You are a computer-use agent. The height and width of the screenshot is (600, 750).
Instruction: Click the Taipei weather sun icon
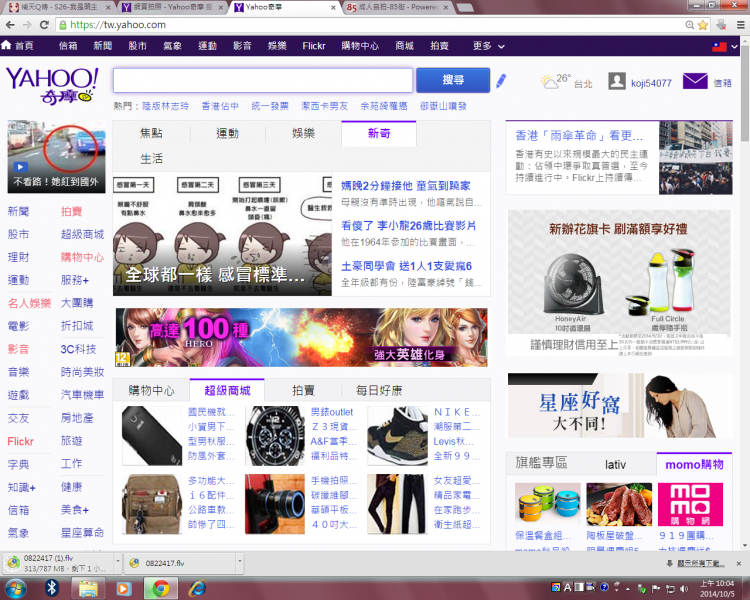pyautogui.click(x=548, y=82)
